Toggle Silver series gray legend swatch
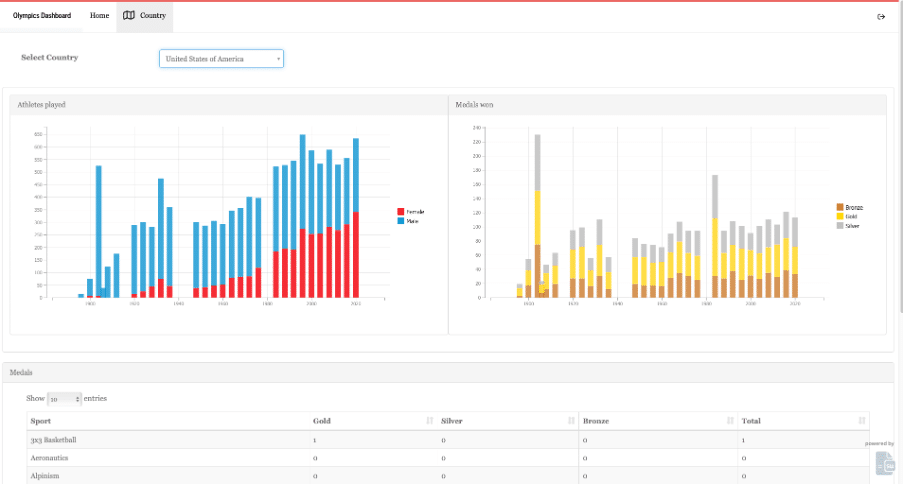Viewport: 904px width, 484px height. [840, 226]
